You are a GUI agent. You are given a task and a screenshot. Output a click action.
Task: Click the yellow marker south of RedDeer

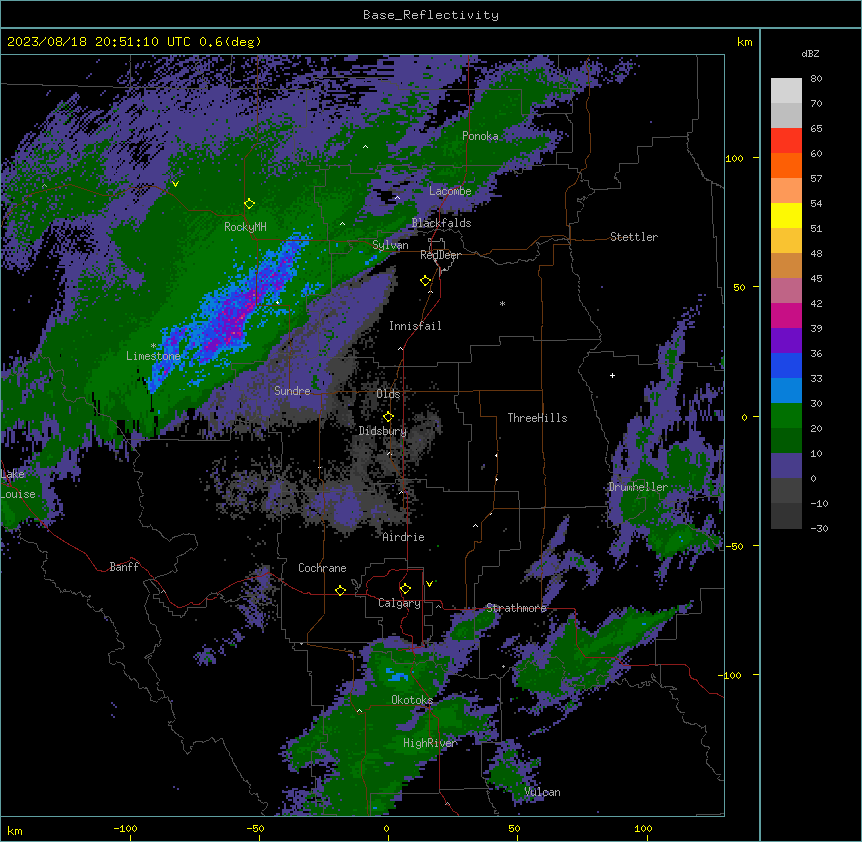click(426, 281)
